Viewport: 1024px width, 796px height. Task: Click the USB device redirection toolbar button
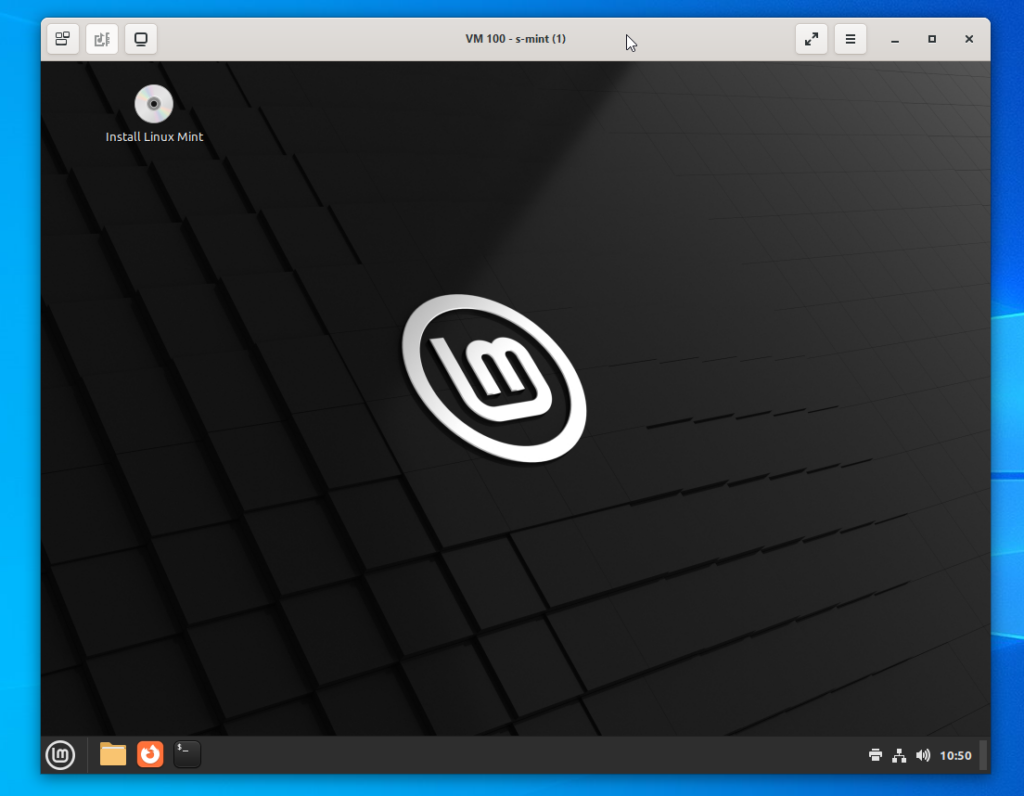pyautogui.click(x=102, y=39)
